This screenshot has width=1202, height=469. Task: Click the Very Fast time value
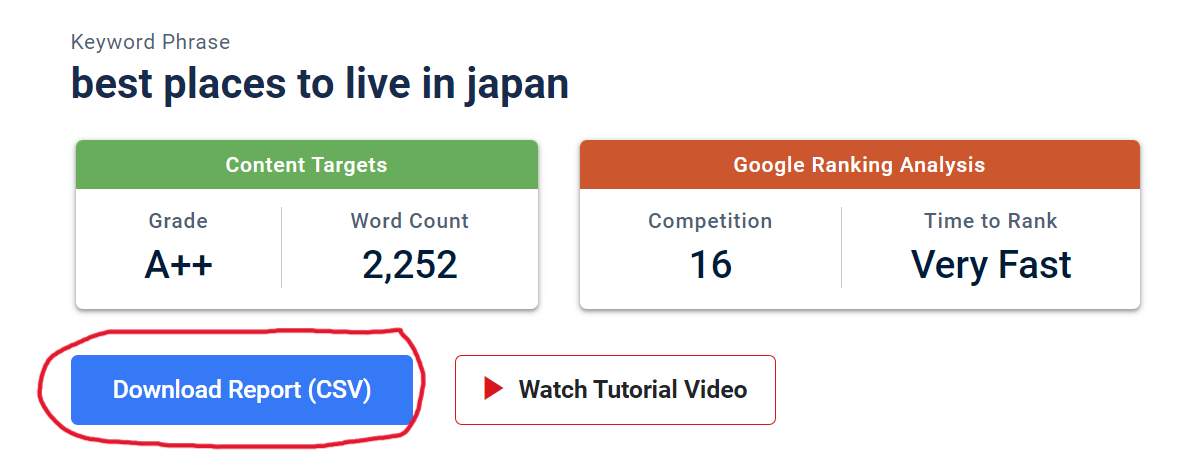point(991,265)
